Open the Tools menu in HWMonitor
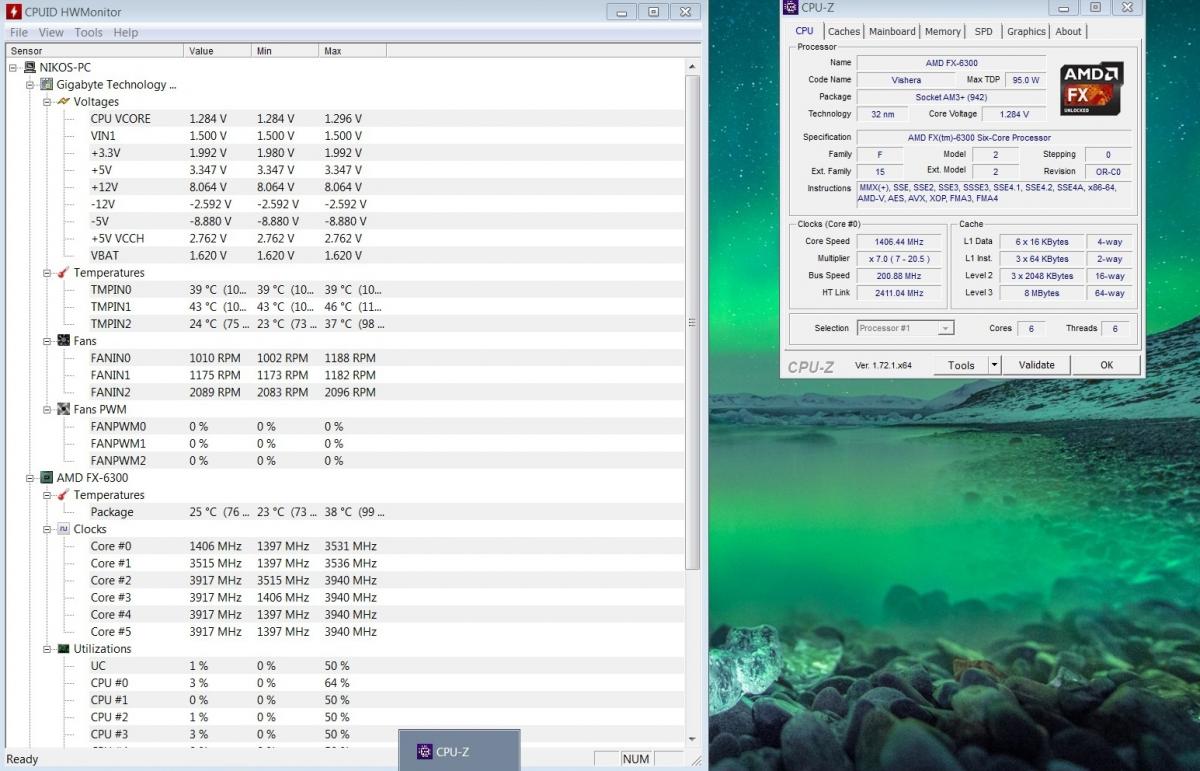Image resolution: width=1200 pixels, height=771 pixels. pos(88,32)
